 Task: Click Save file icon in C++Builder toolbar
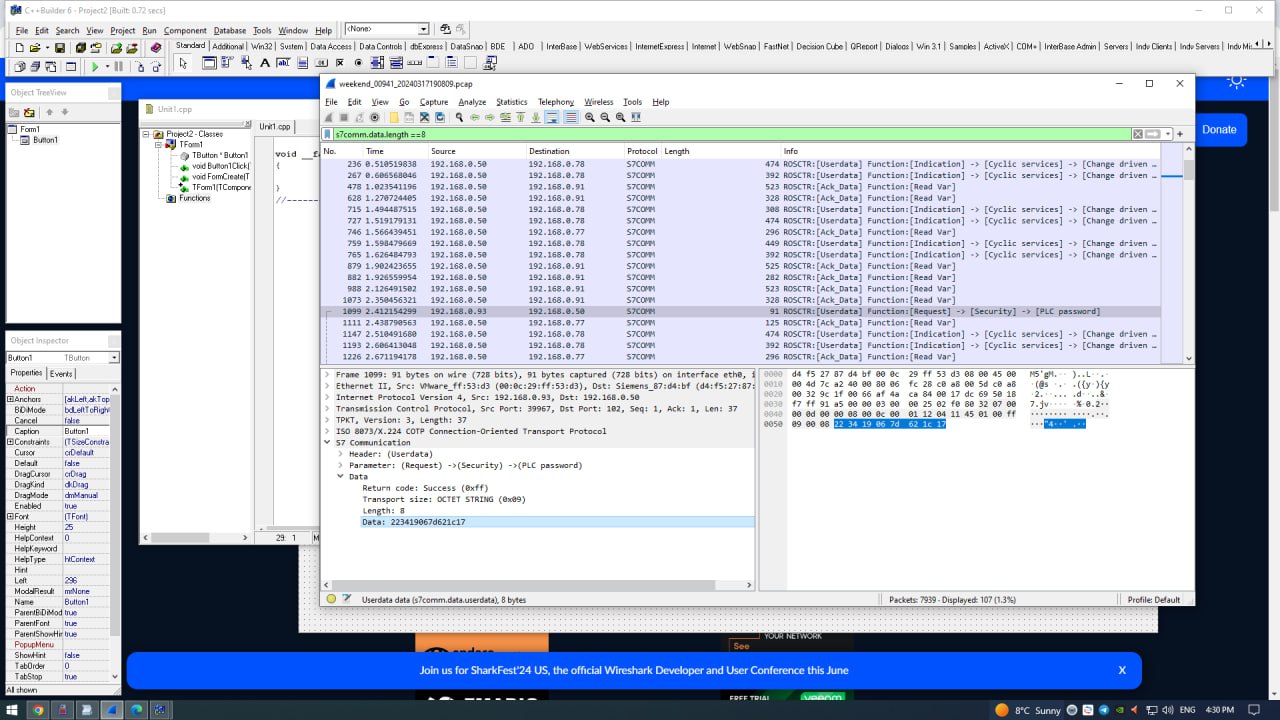[59, 48]
